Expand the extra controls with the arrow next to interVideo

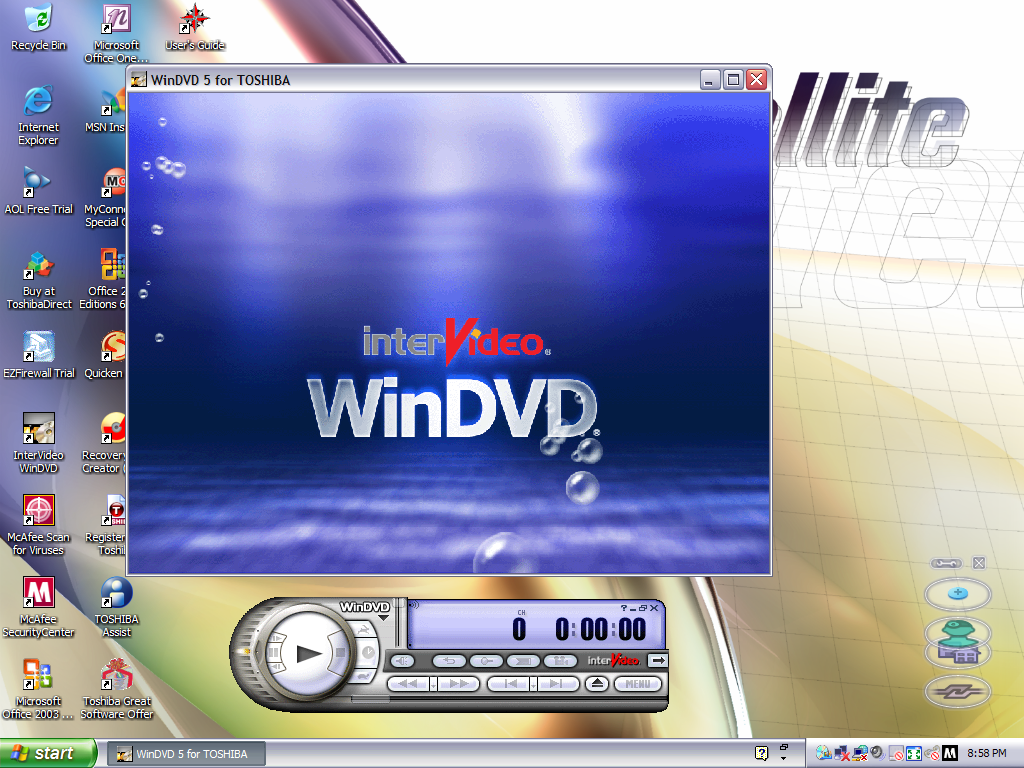click(x=656, y=660)
